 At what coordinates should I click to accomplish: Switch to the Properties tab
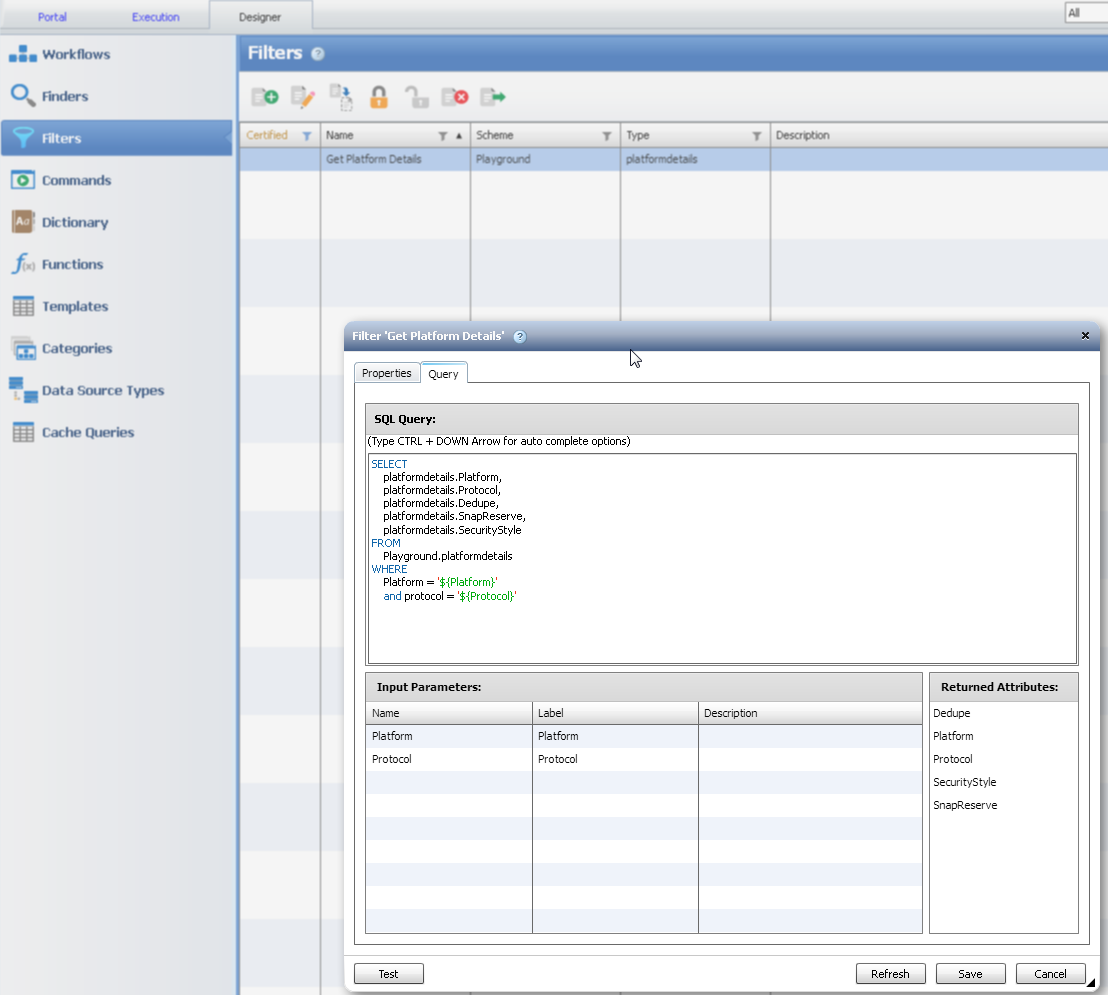(x=387, y=373)
